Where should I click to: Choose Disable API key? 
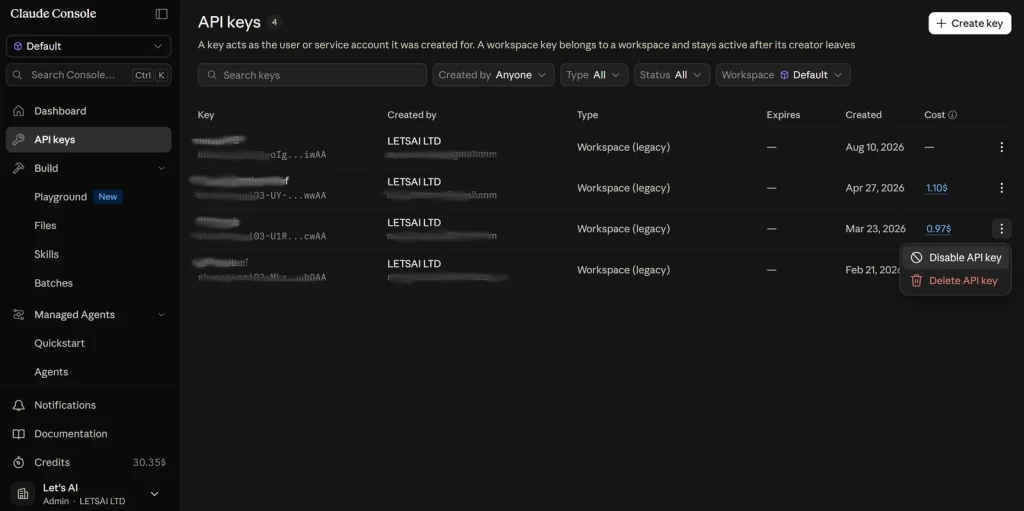click(x=955, y=257)
